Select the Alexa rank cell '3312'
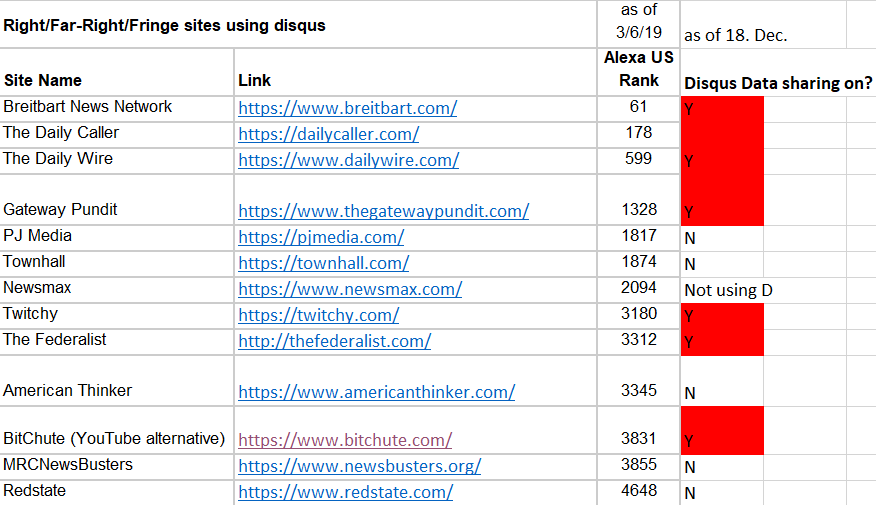The height and width of the screenshot is (505, 876). tap(639, 342)
